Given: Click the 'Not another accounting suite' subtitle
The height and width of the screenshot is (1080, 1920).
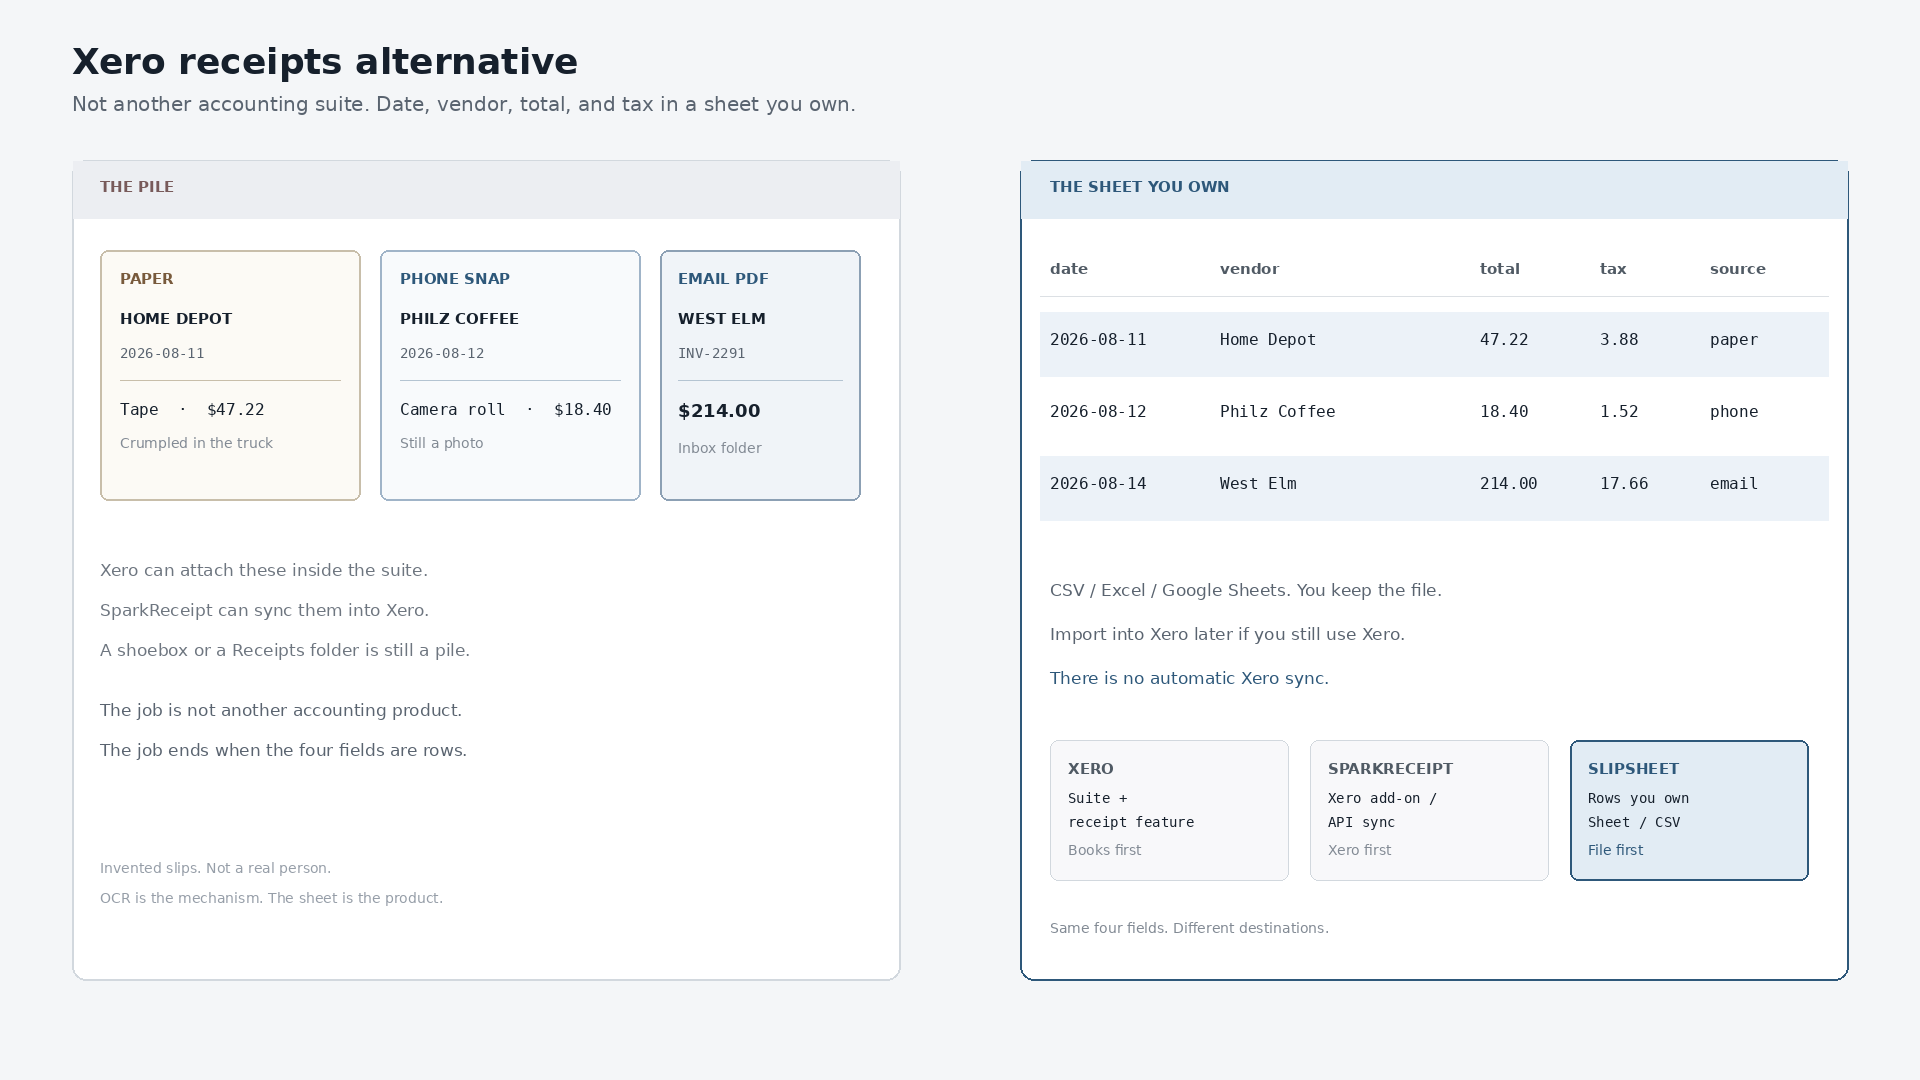Looking at the screenshot, I should [463, 104].
